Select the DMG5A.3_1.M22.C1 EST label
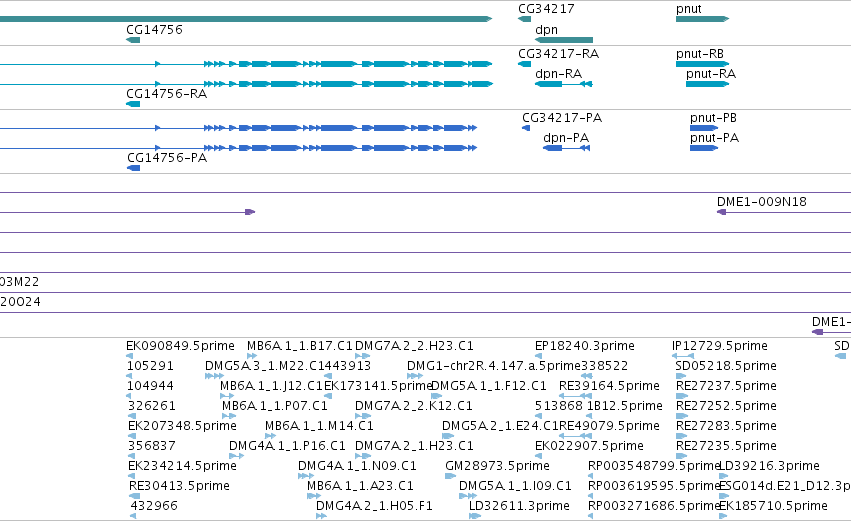The height and width of the screenshot is (521, 851). point(262,366)
